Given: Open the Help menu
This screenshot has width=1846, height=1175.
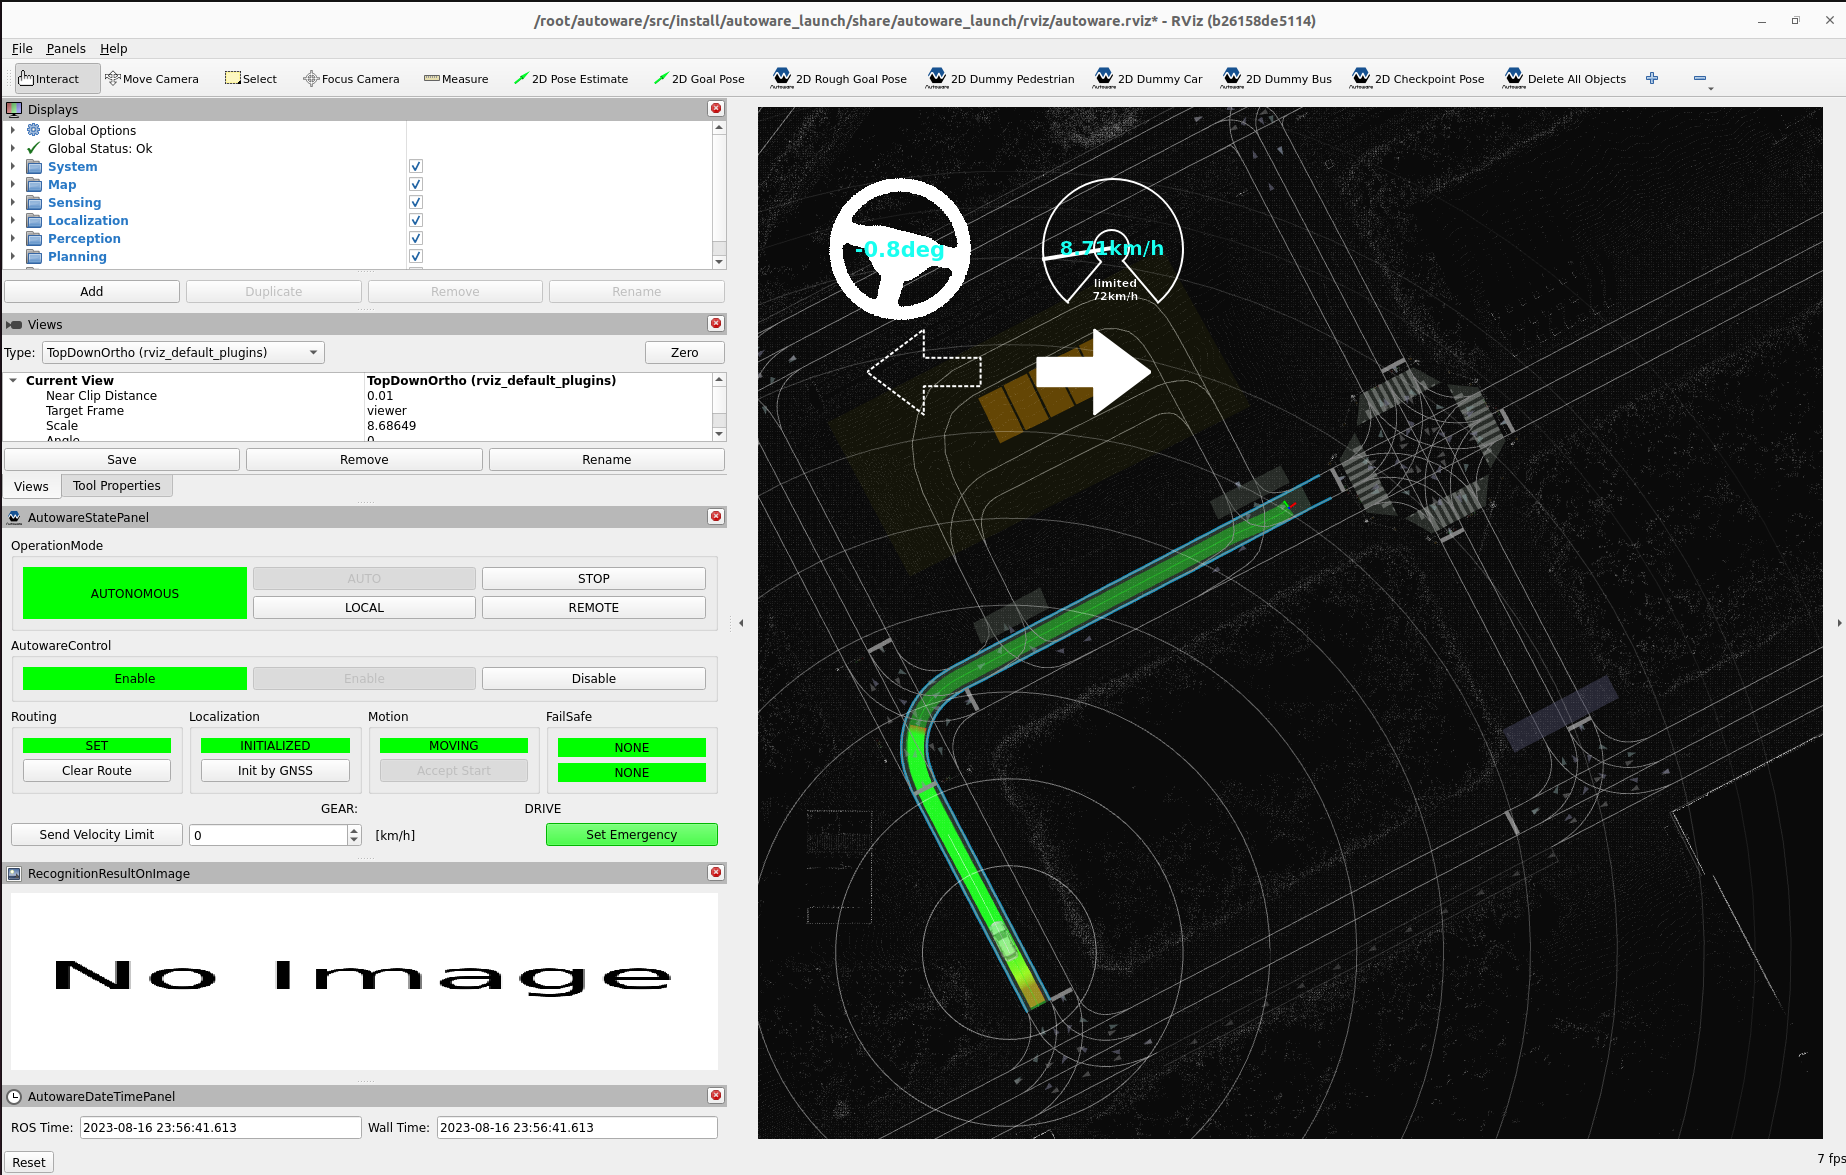Looking at the screenshot, I should point(113,48).
